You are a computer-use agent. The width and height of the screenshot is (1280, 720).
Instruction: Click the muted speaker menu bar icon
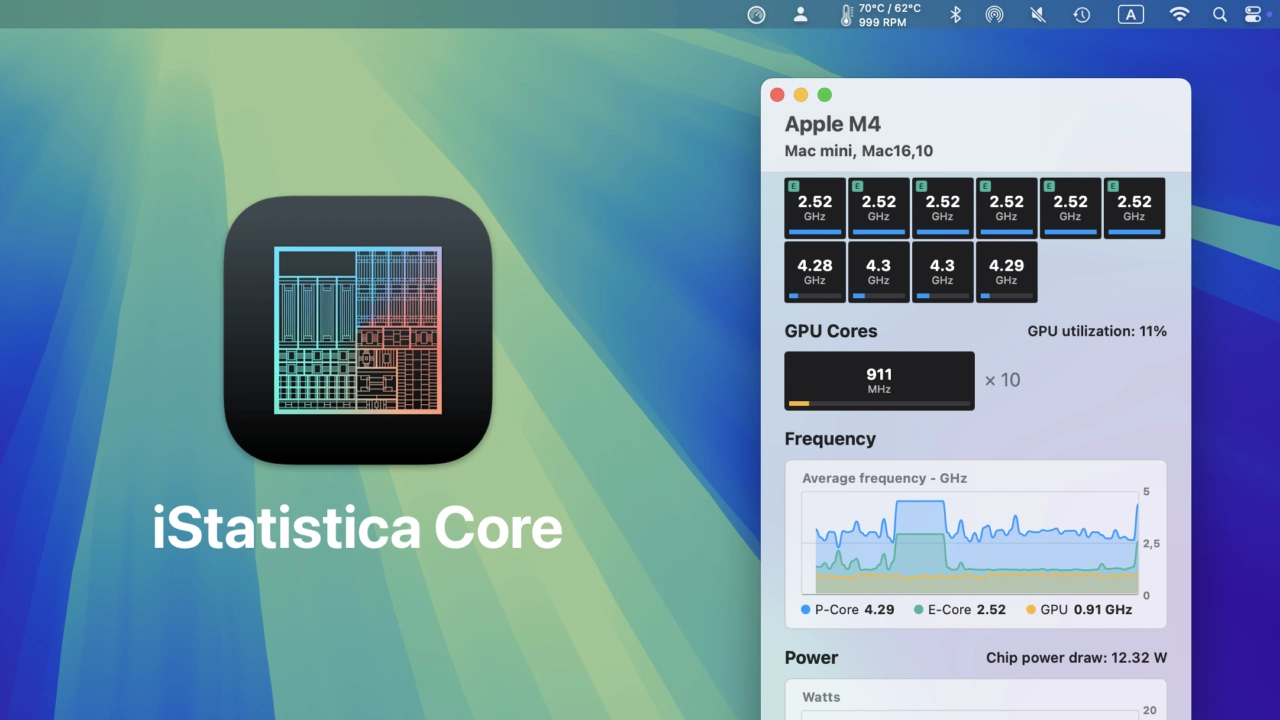(x=1038, y=14)
